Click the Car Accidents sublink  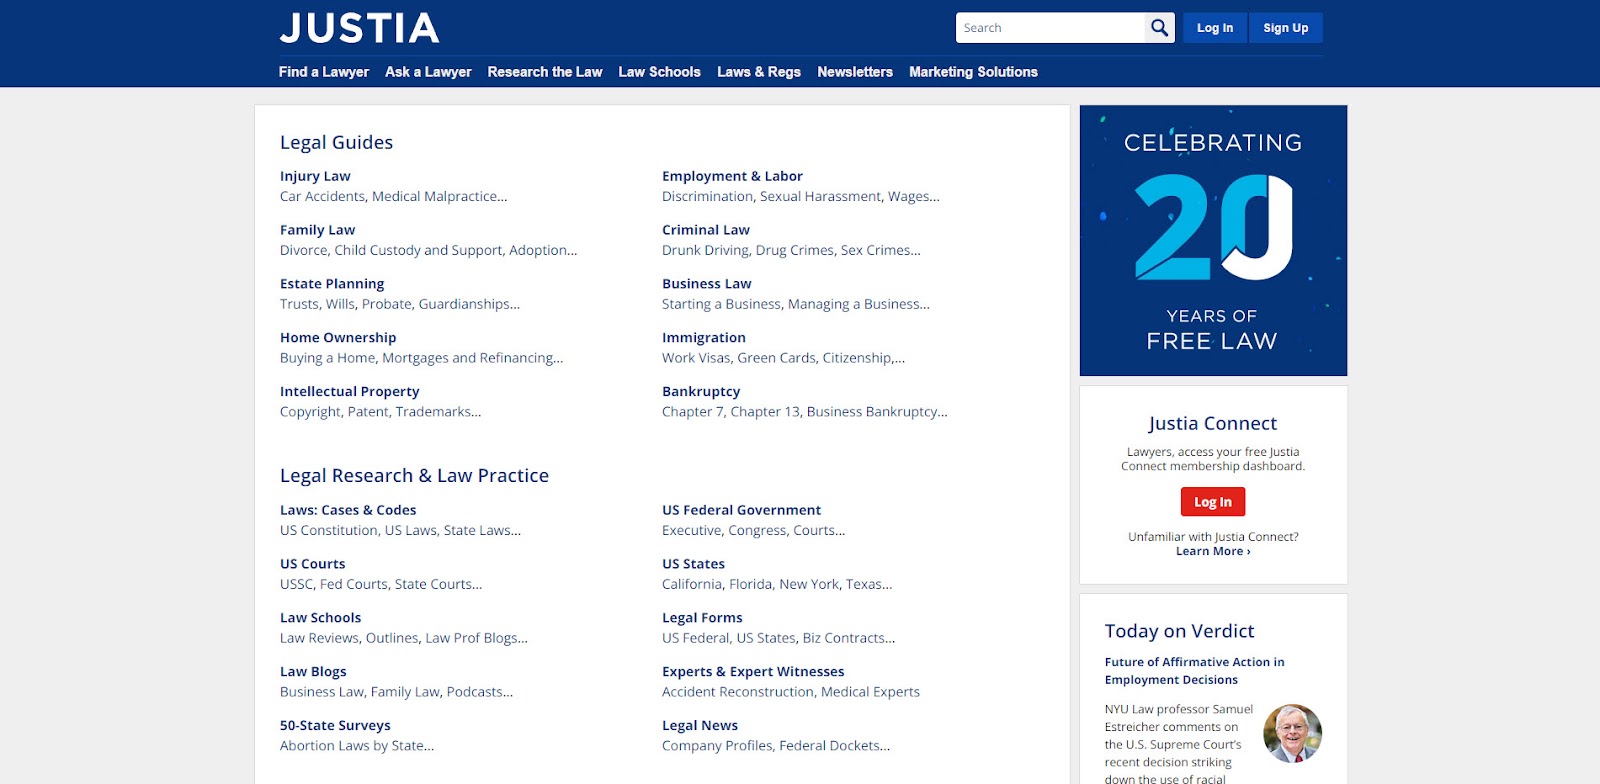tap(322, 197)
